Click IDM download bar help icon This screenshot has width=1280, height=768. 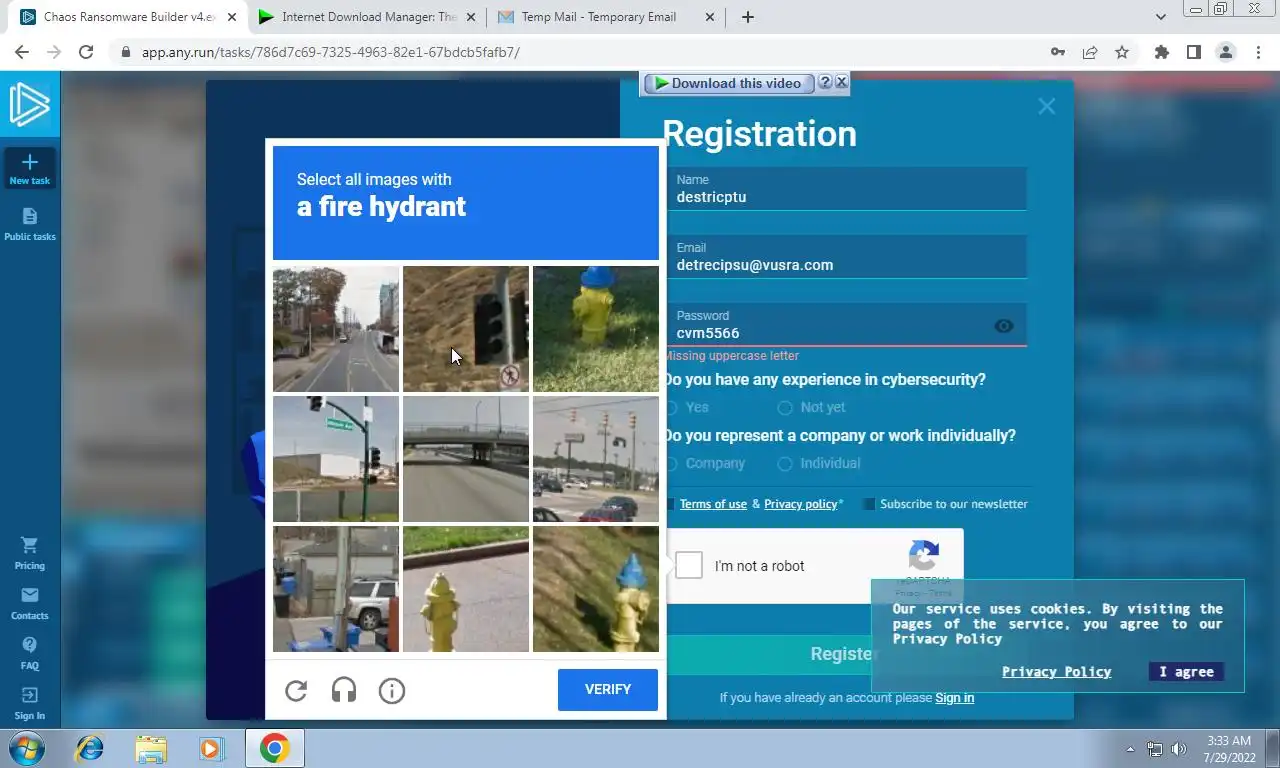825,83
